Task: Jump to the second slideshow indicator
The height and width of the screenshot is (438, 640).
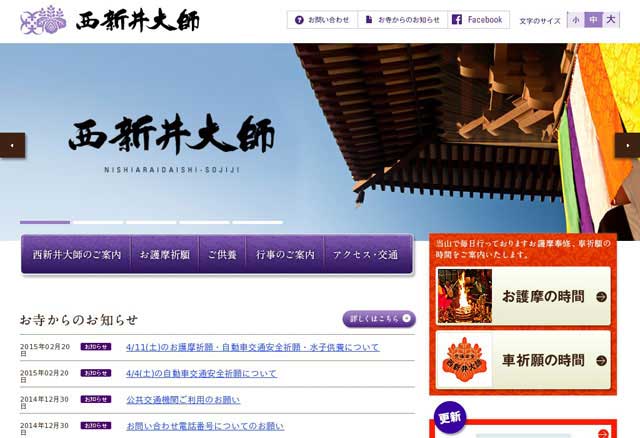Action: tap(98, 222)
